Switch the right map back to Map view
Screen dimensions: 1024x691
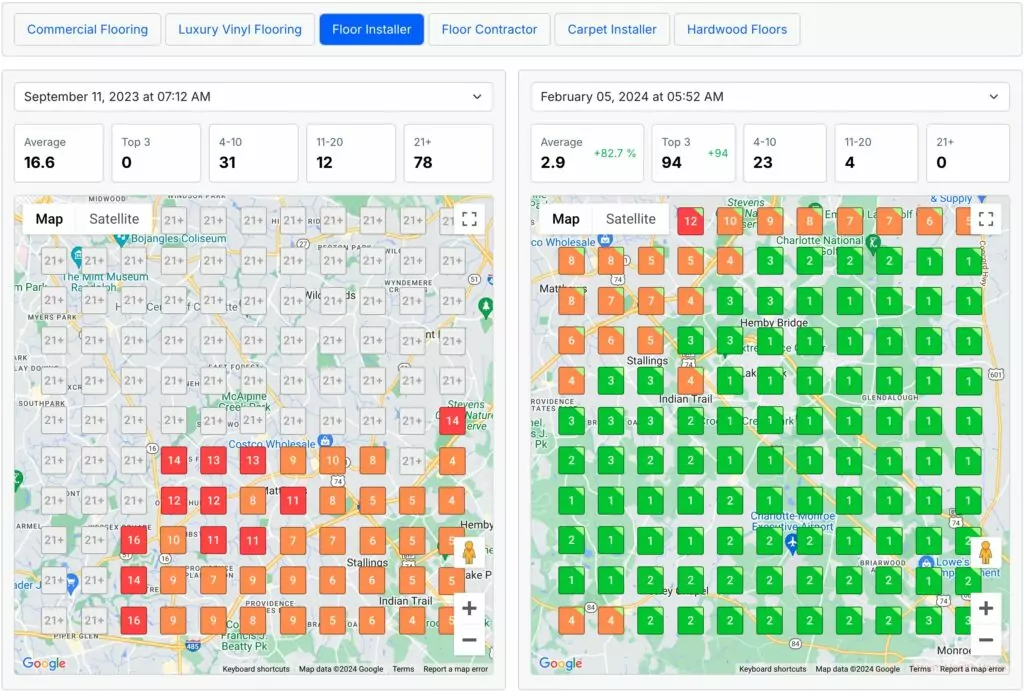point(566,218)
